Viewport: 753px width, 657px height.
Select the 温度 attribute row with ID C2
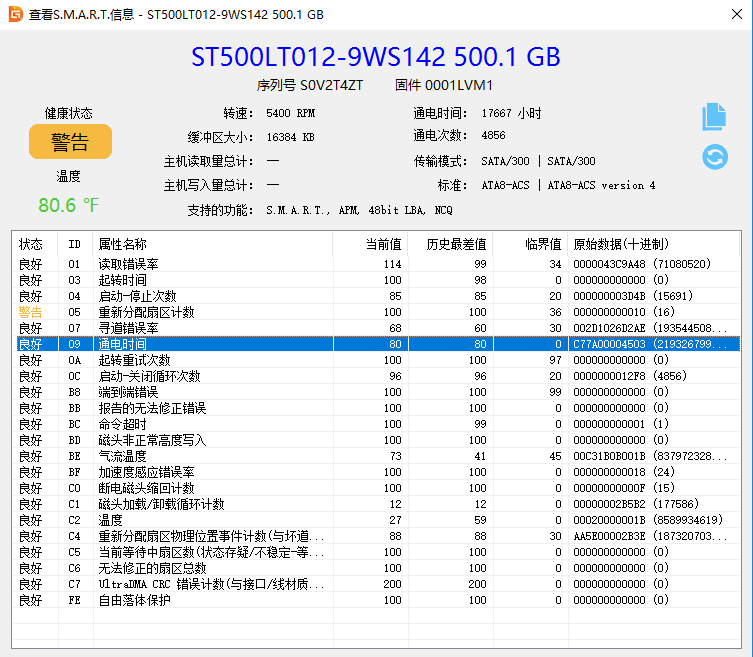pyautogui.click(x=378, y=520)
